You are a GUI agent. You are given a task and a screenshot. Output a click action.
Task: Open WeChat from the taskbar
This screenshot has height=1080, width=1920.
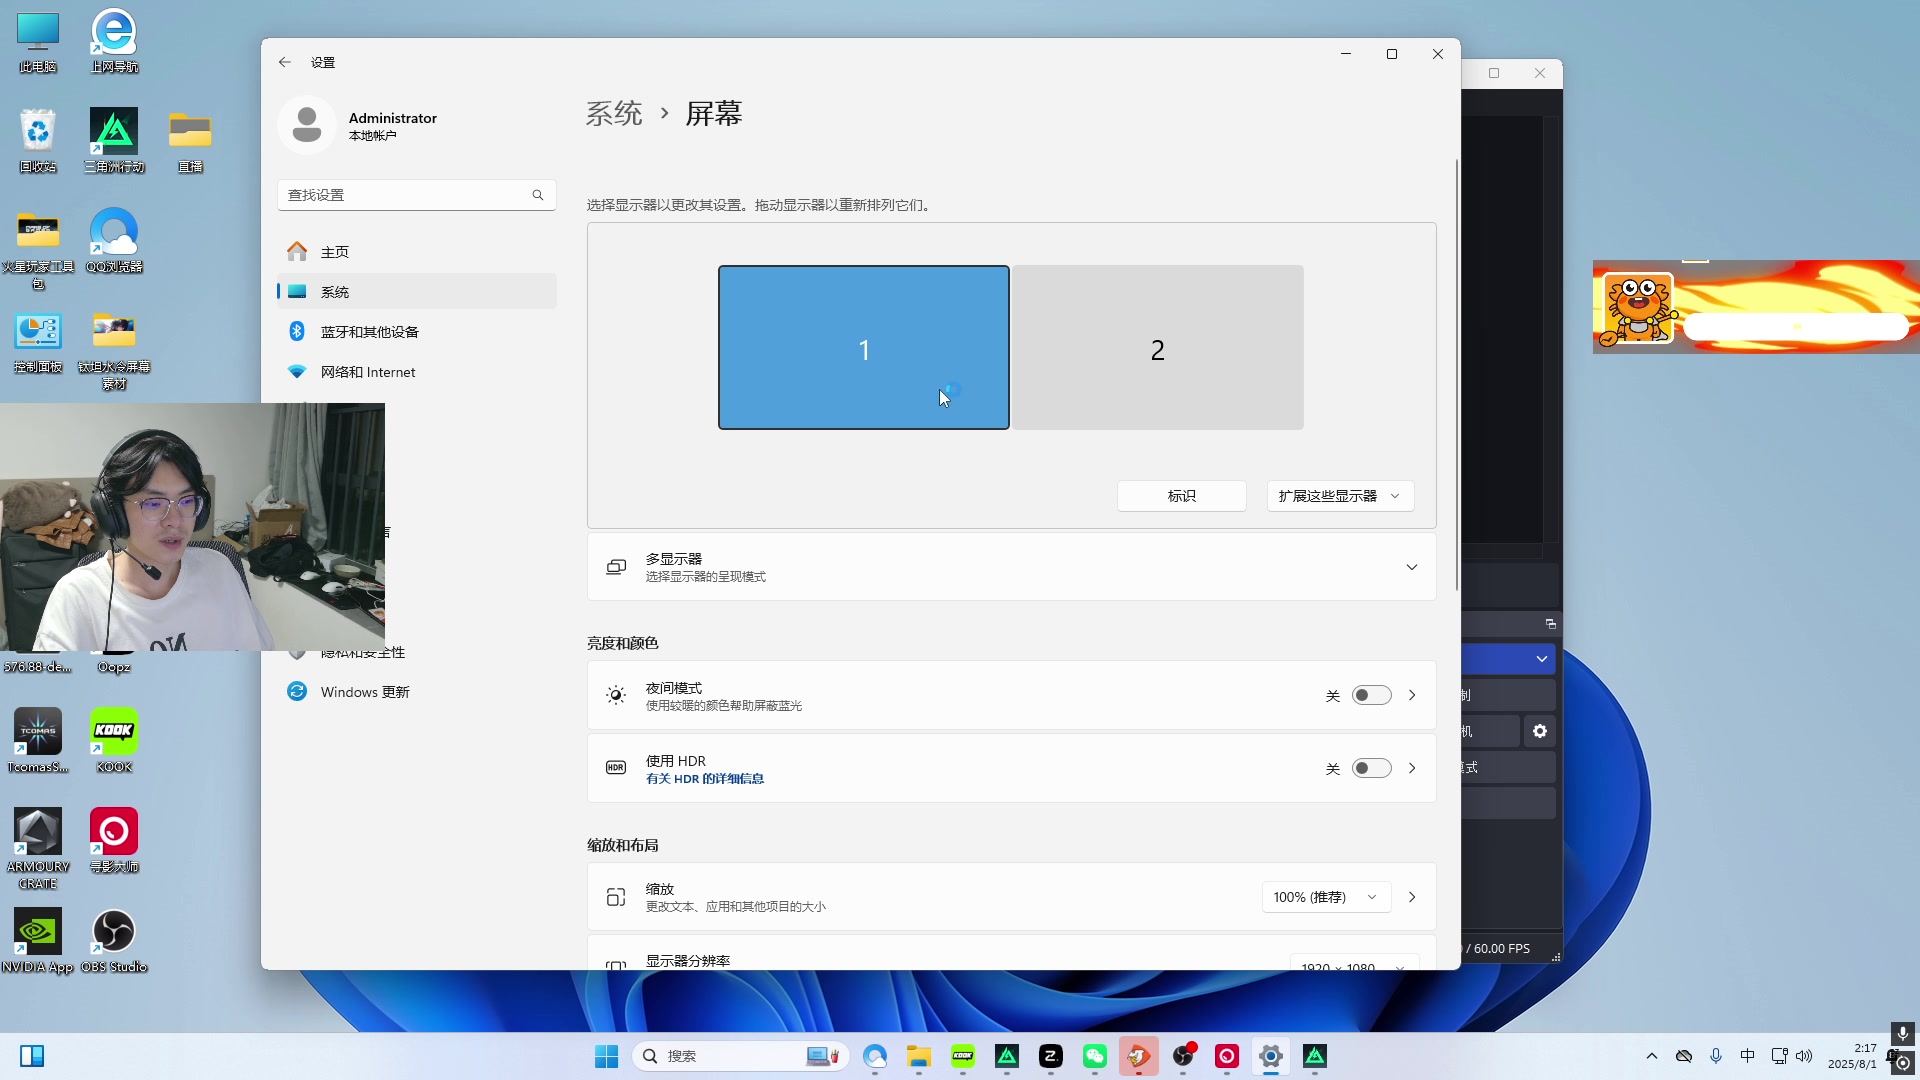click(x=1095, y=1056)
